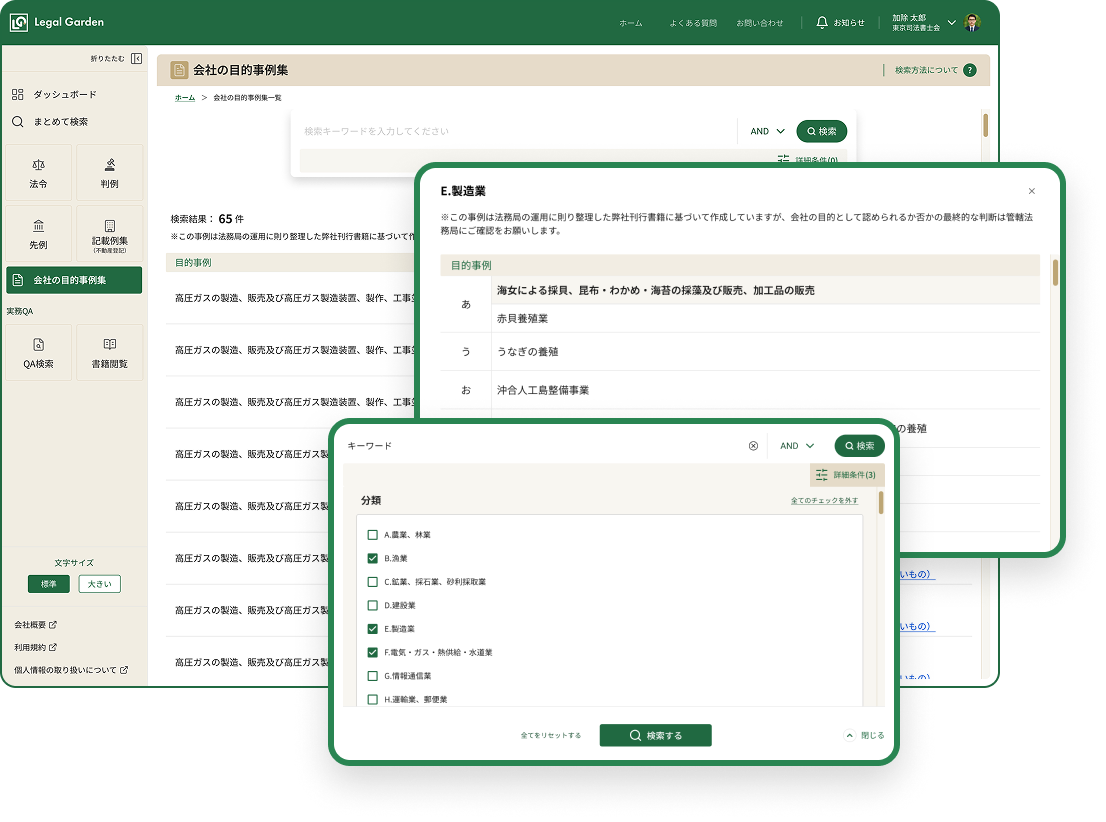Open the AND dropdown in search panel
Screen dimensions: 1106x822
coord(797,446)
